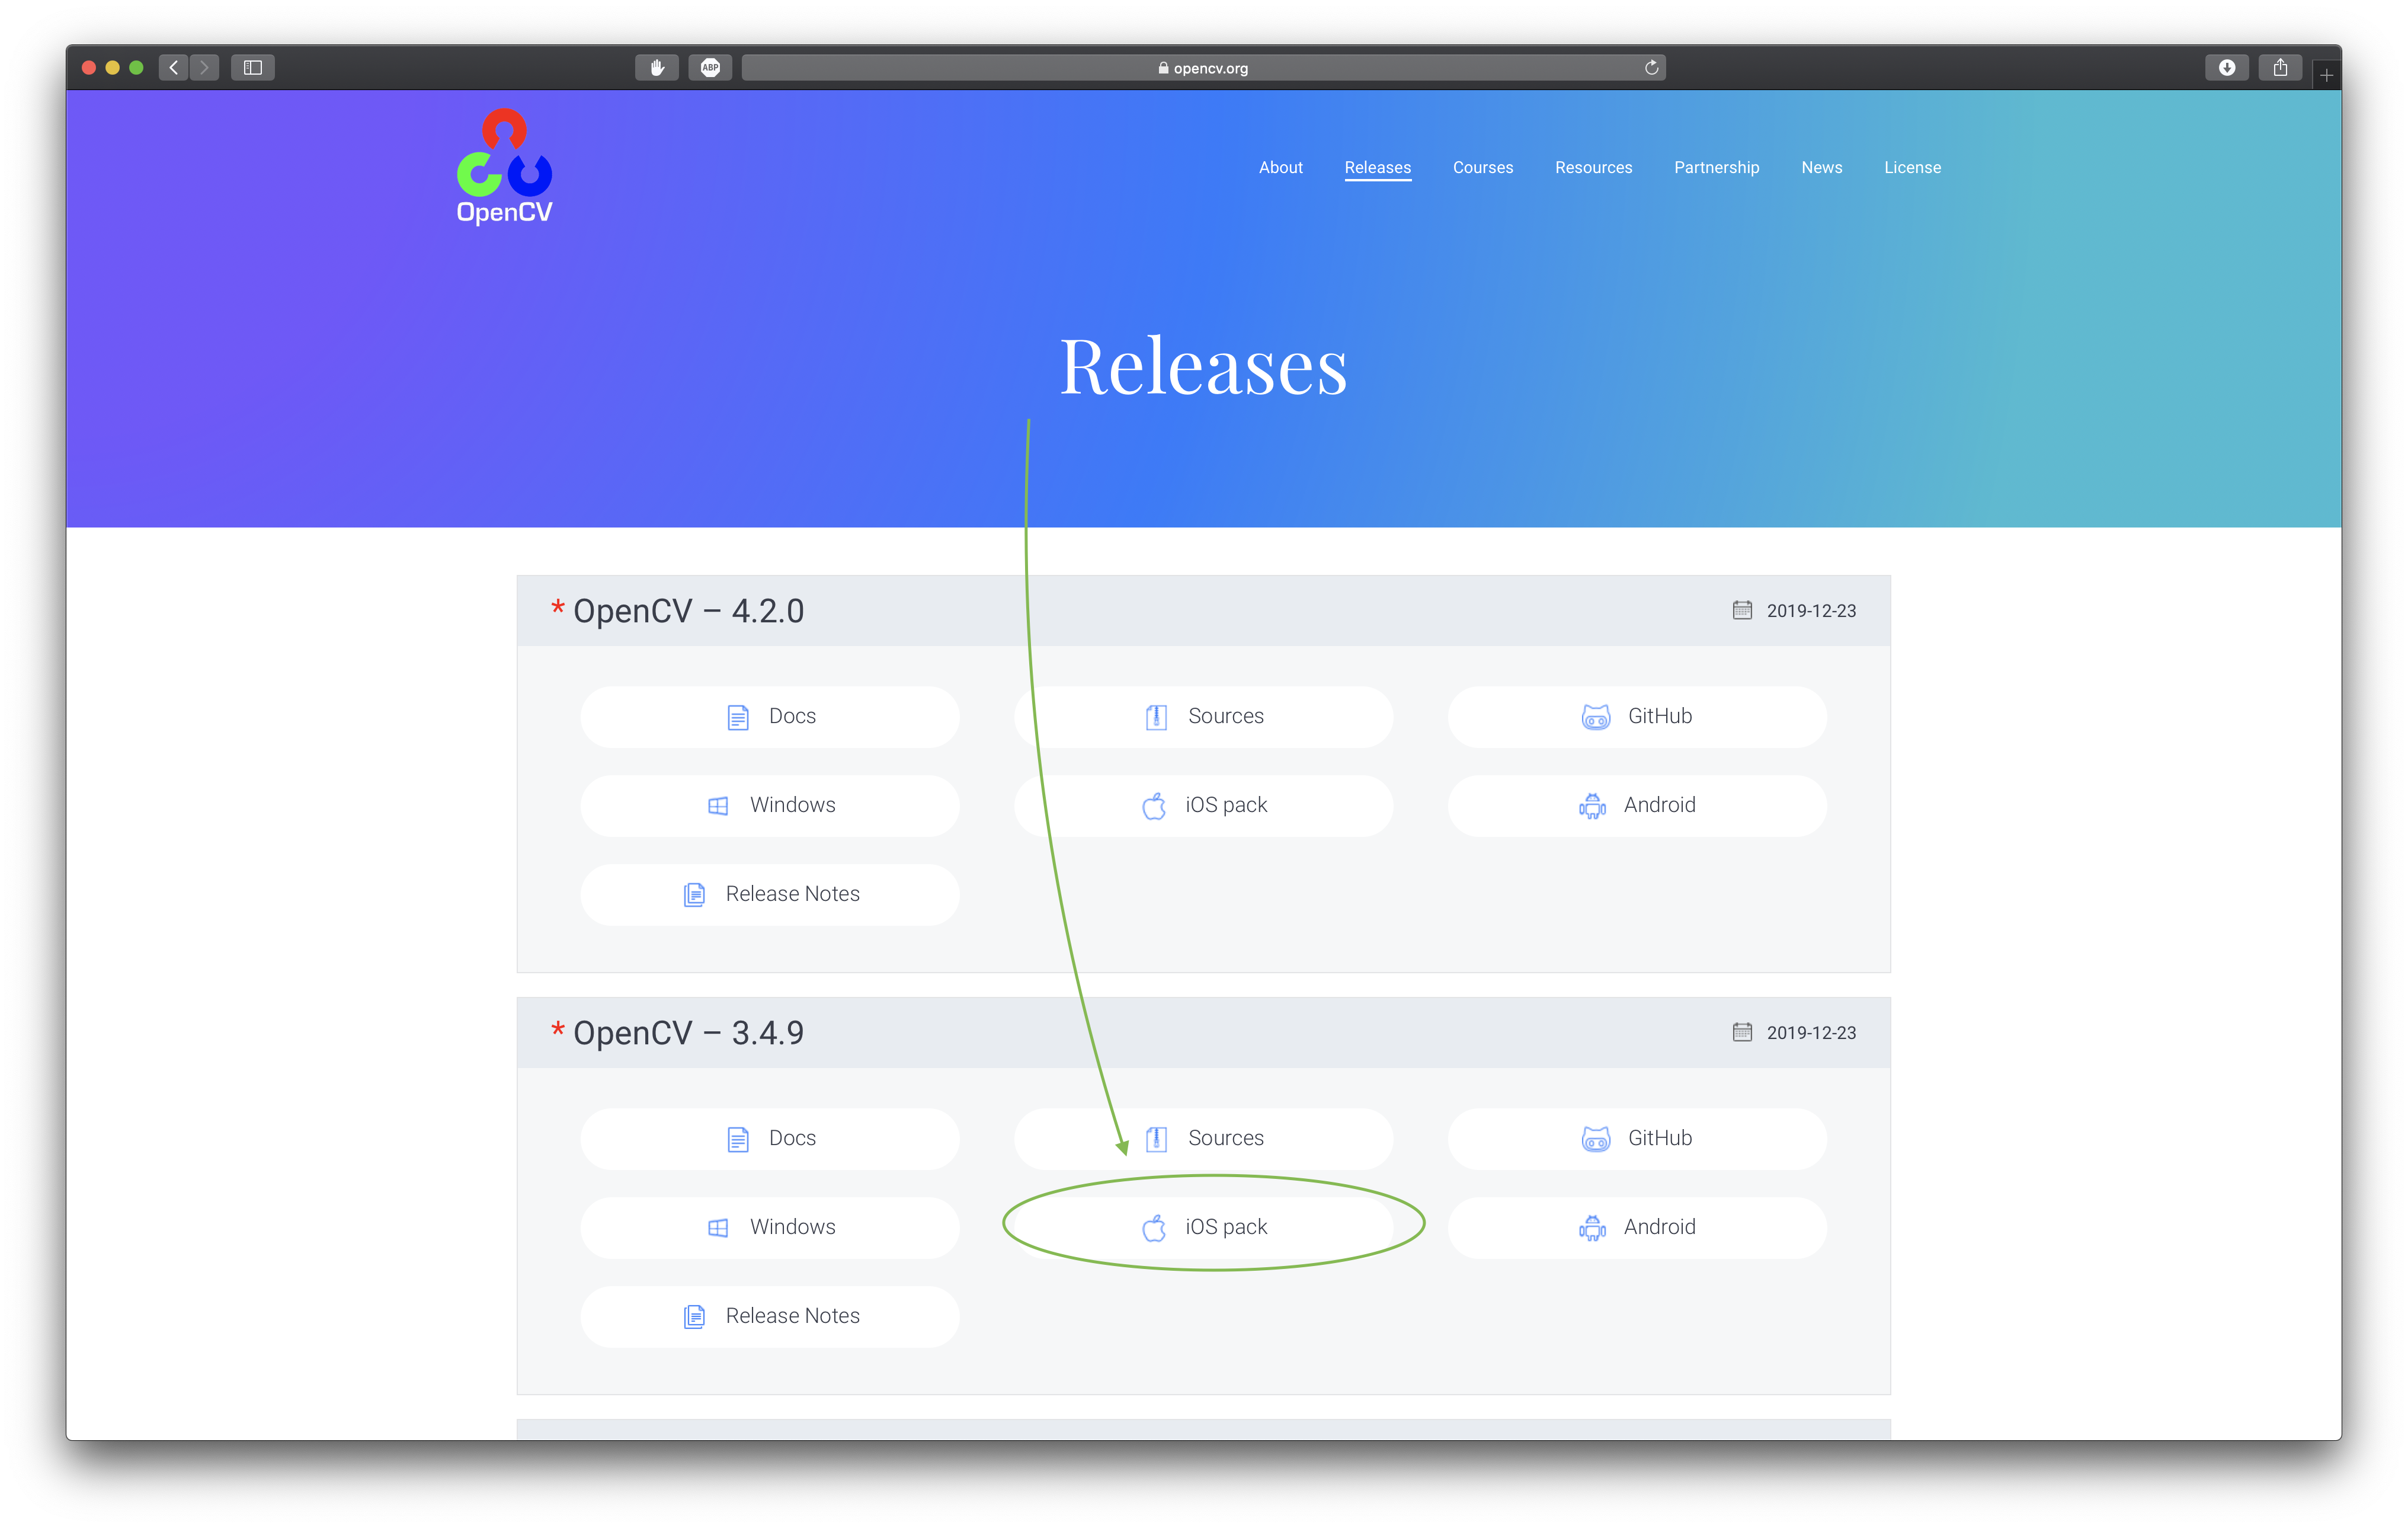Open Release Notes for OpenCV 4.2.0
The height and width of the screenshot is (1528, 2408).
[770, 894]
